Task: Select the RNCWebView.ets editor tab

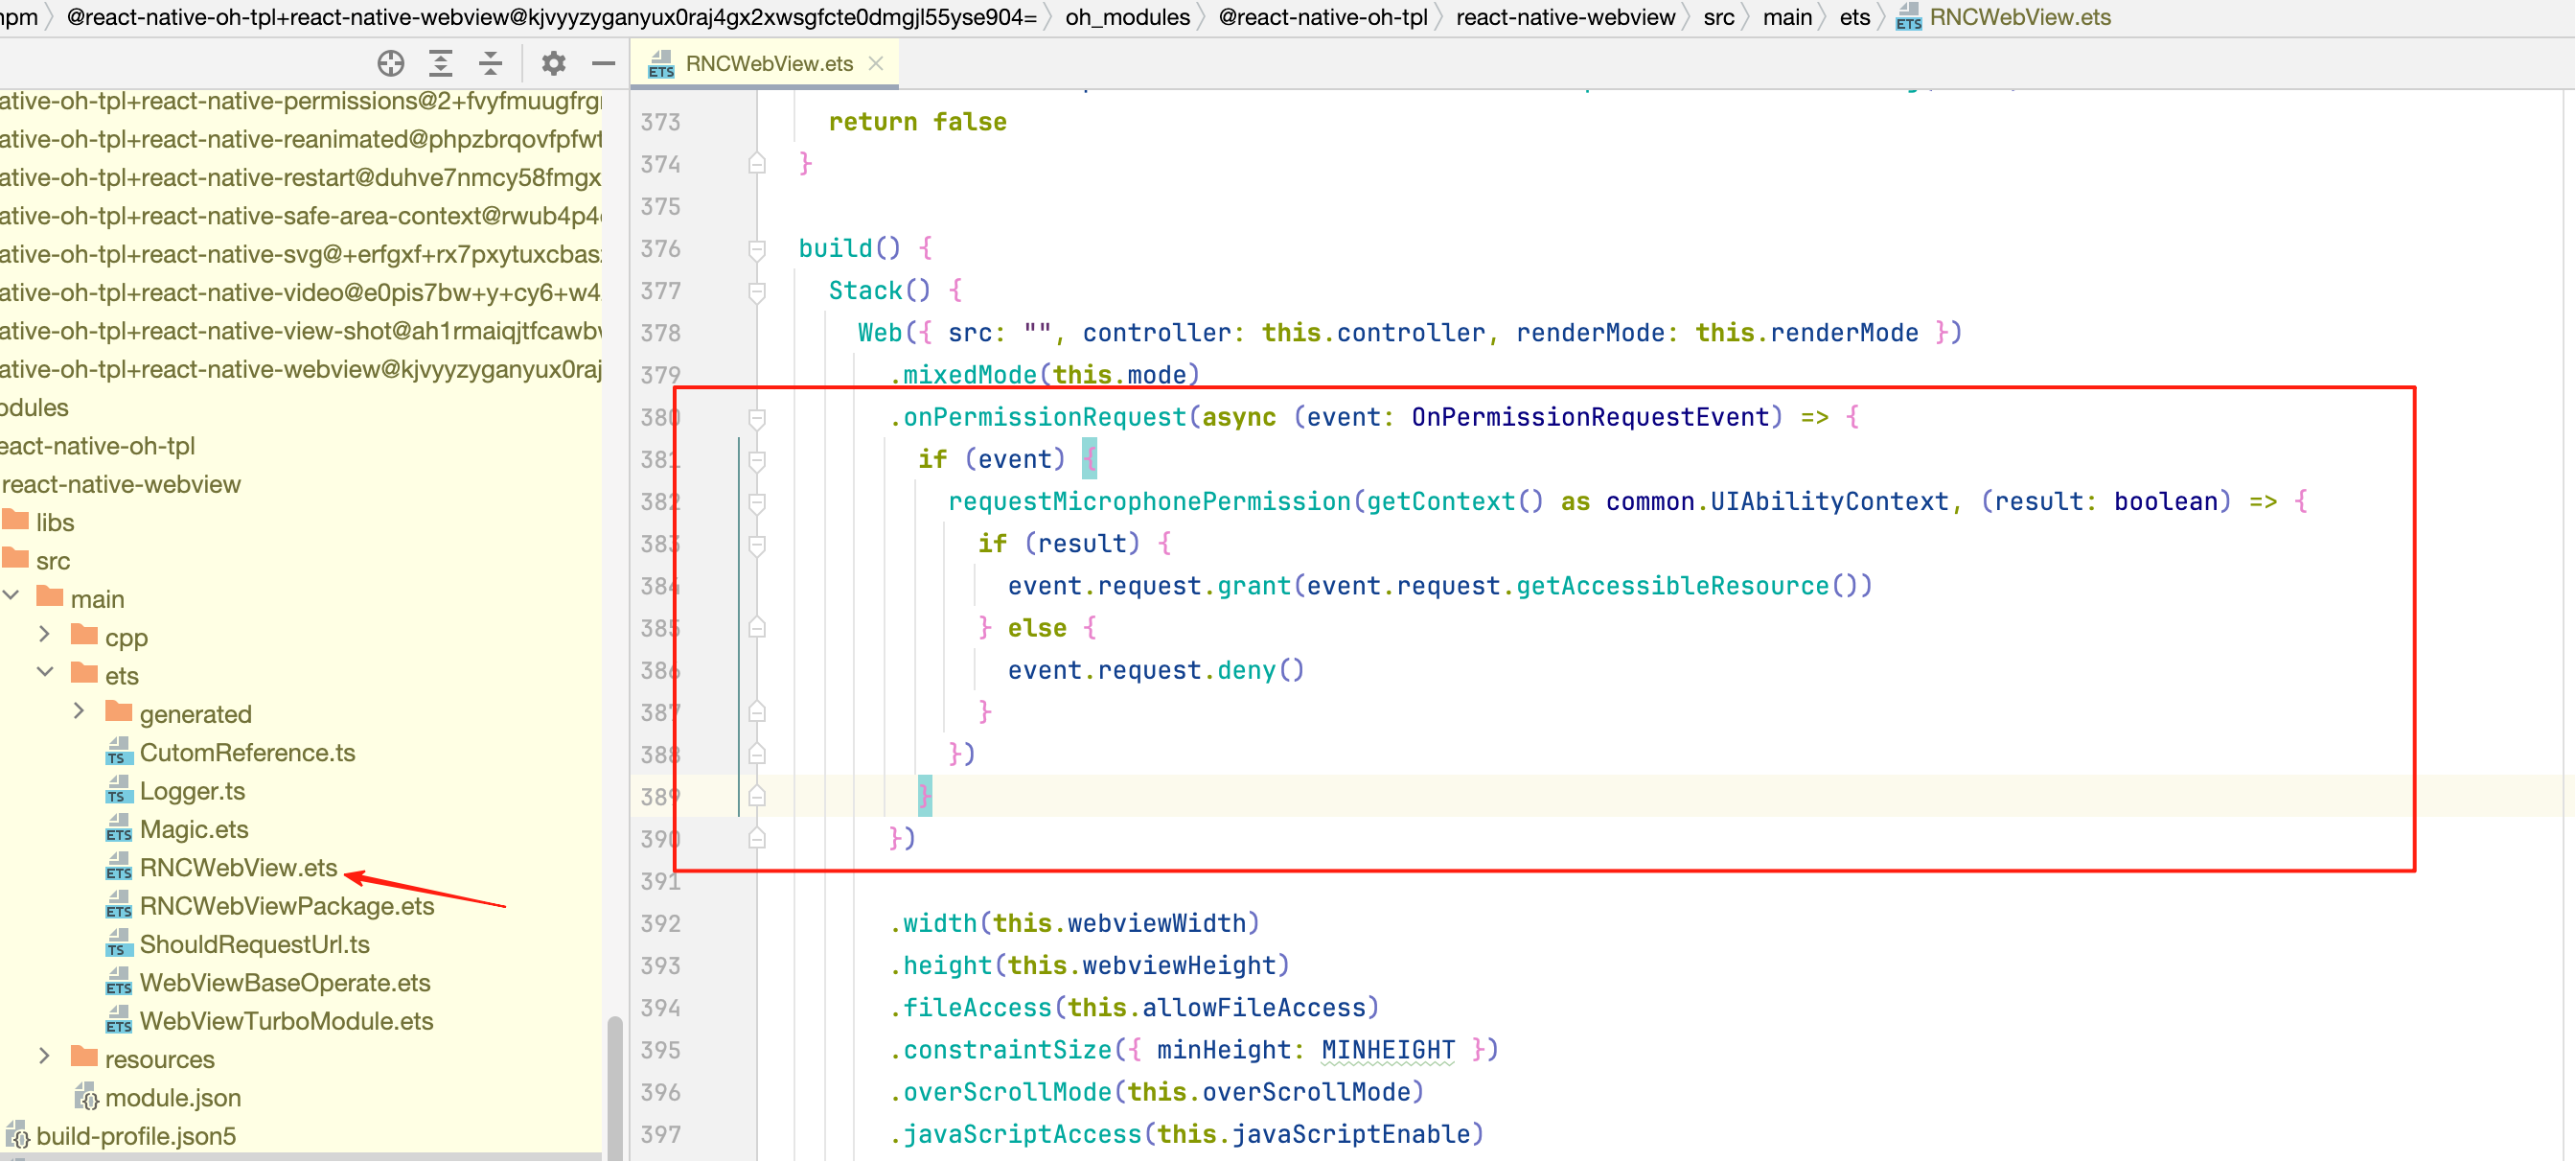Action: click(x=768, y=64)
